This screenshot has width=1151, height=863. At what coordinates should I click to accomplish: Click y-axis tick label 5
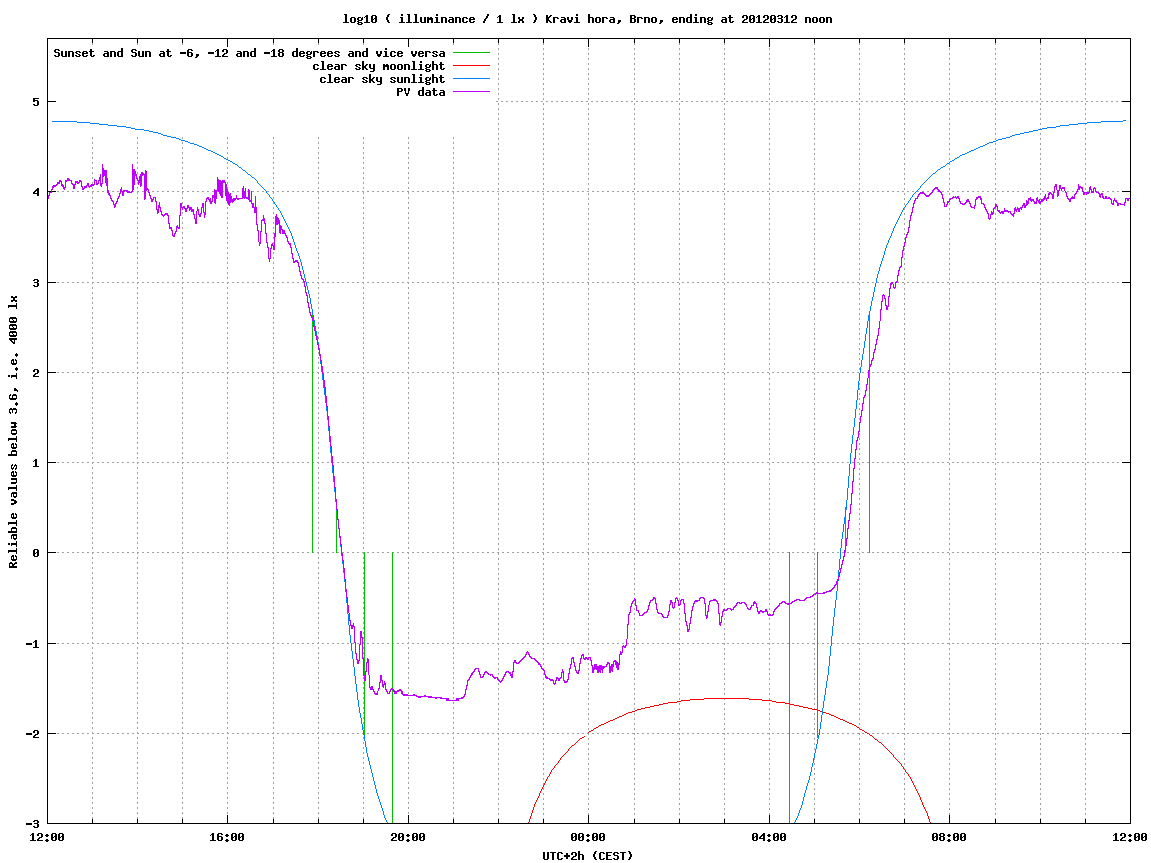pyautogui.click(x=36, y=101)
